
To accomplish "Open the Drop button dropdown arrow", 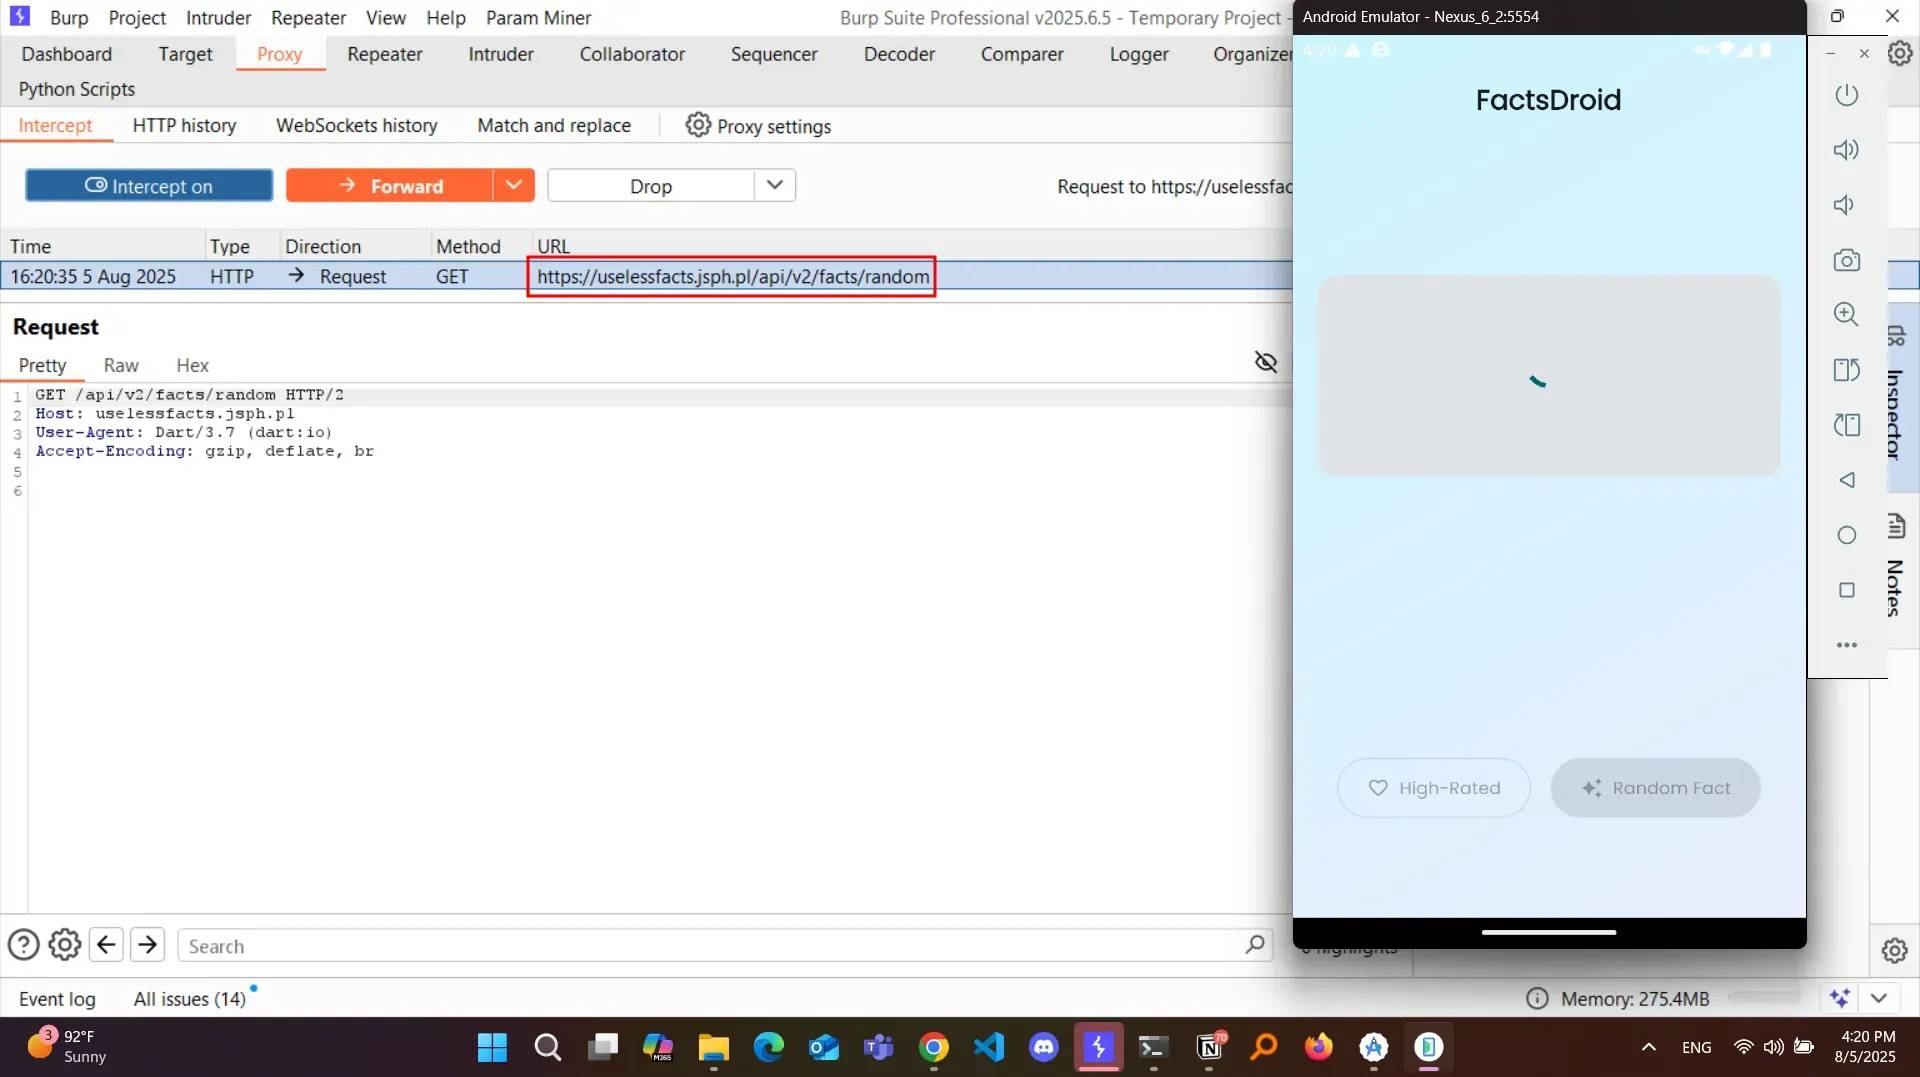I will [x=775, y=186].
